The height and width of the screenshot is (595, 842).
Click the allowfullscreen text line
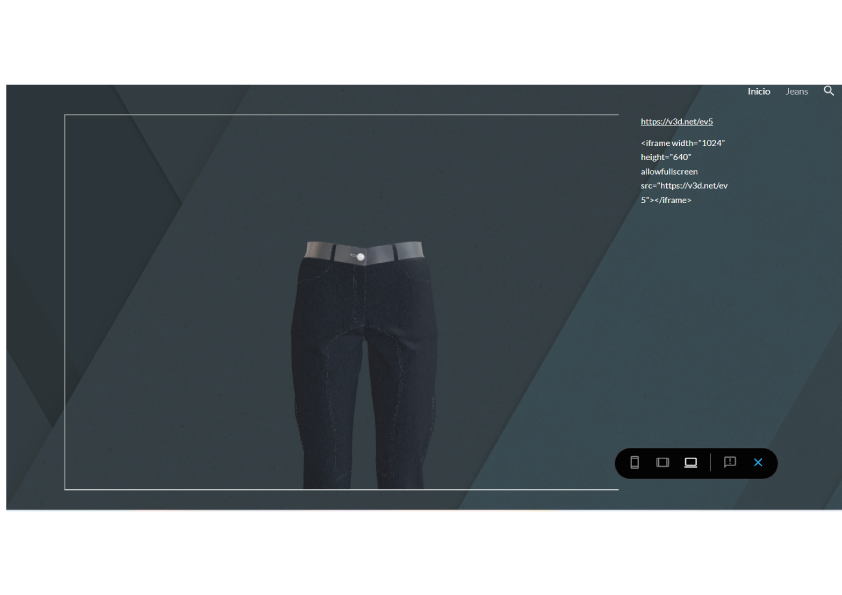pos(669,172)
